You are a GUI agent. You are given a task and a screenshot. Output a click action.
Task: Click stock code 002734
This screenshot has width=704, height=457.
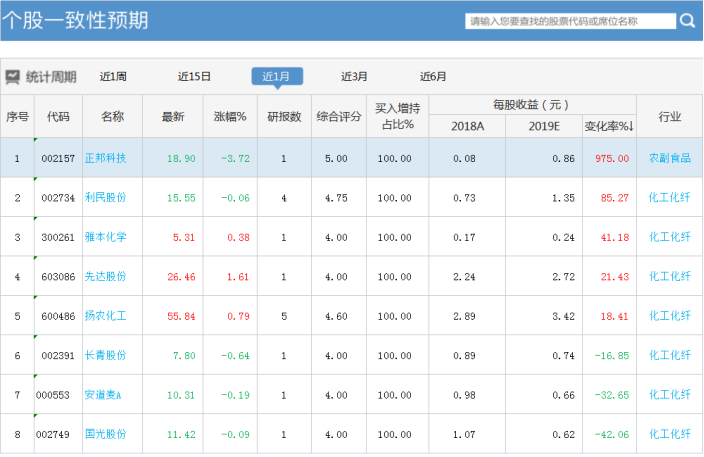(x=58, y=198)
